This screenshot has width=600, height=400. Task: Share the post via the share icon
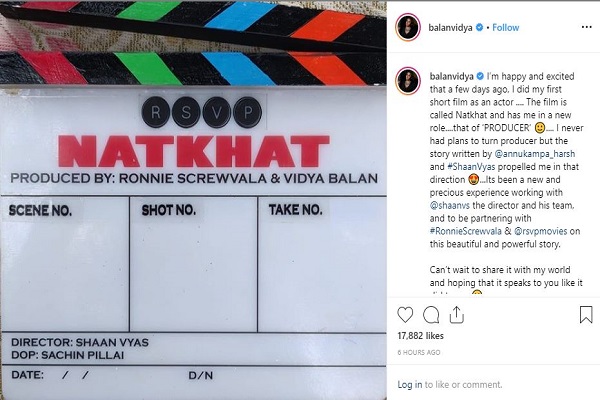457,315
